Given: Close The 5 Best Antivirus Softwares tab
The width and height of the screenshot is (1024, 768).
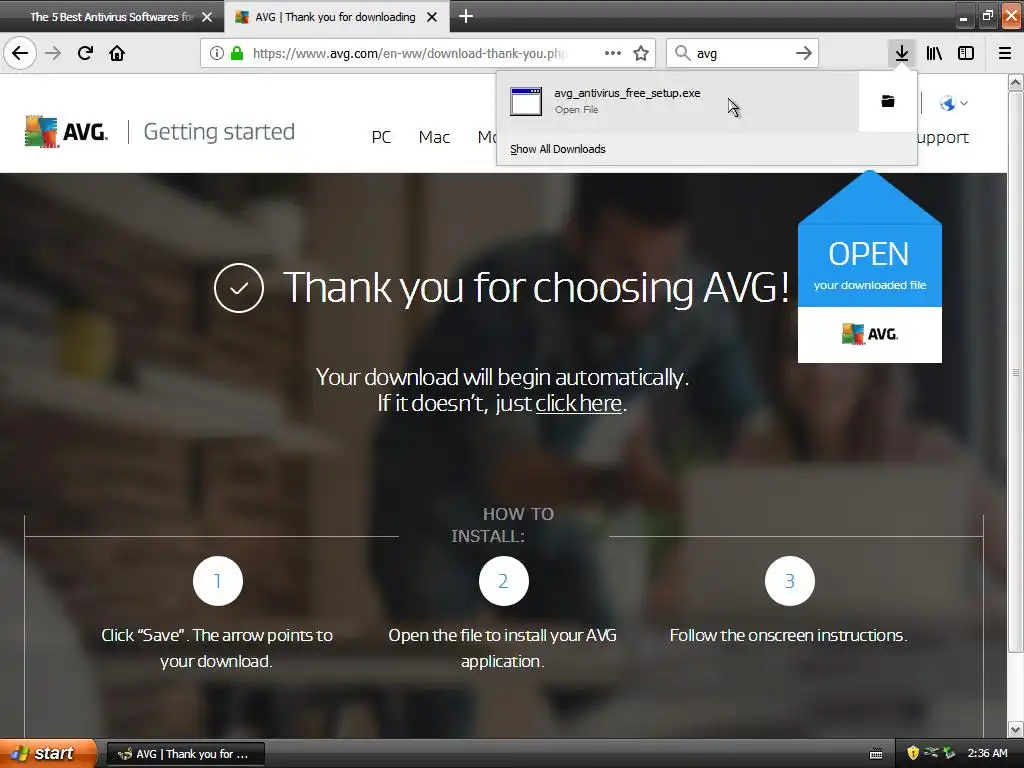Looking at the screenshot, I should click(207, 17).
